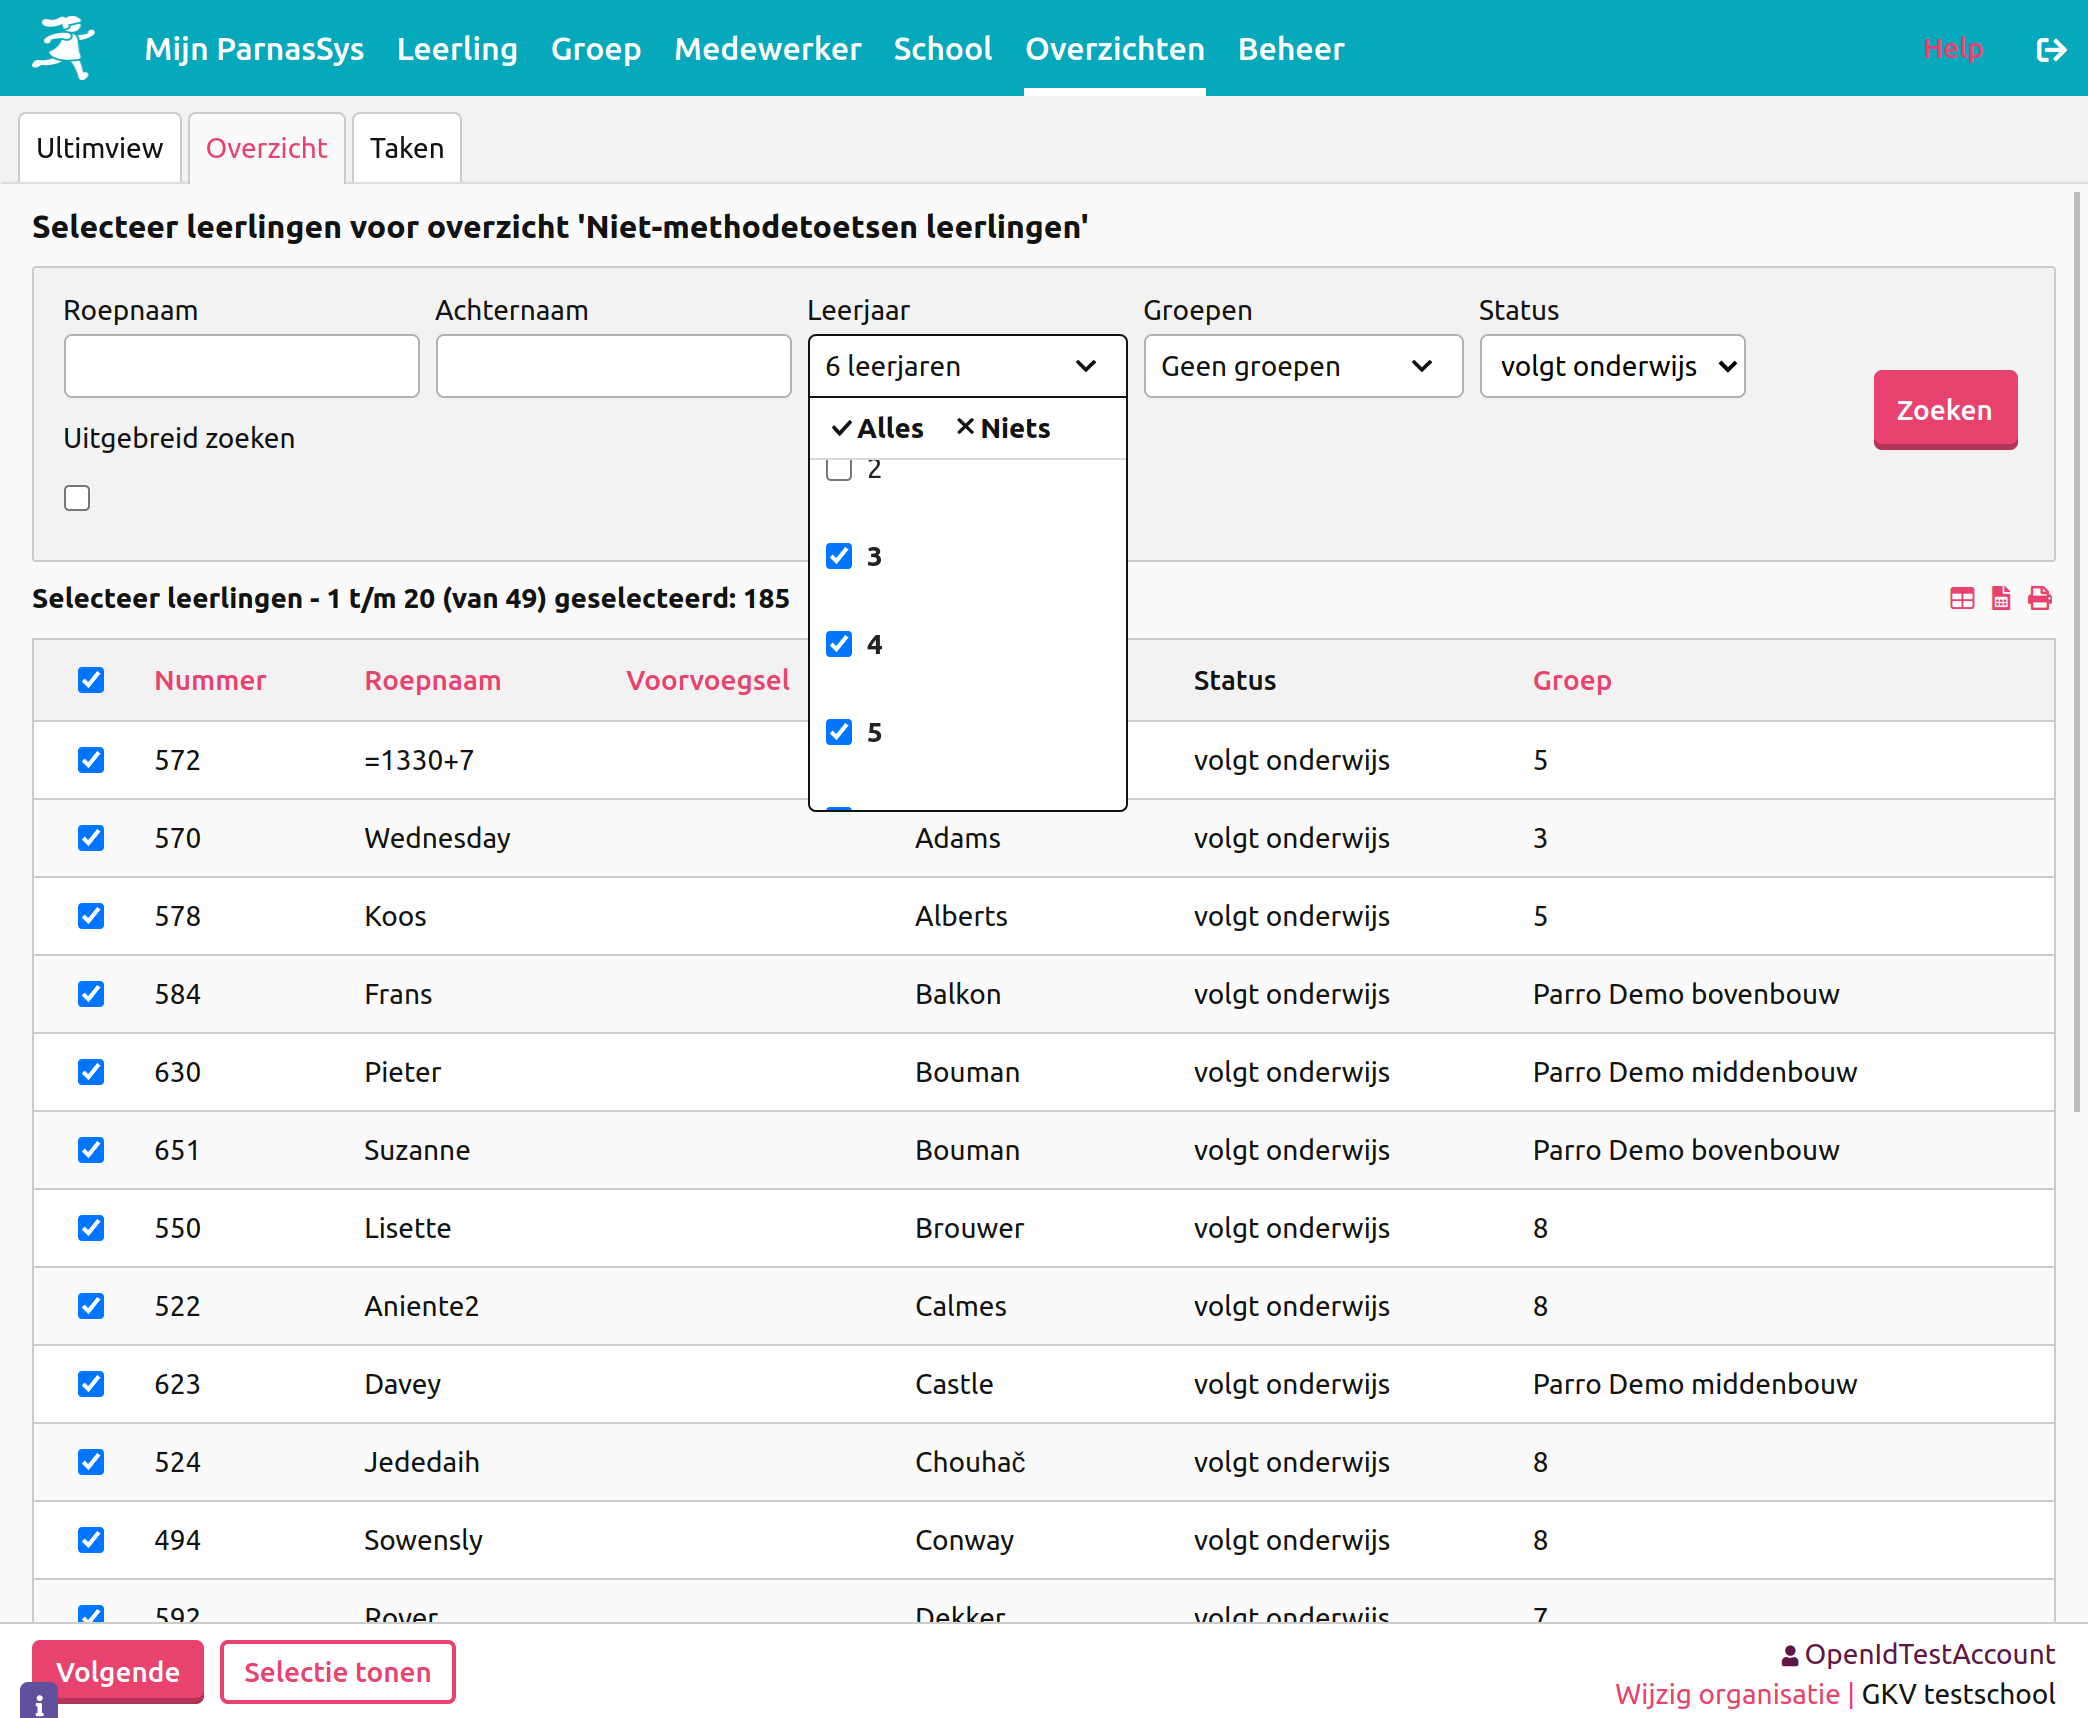Open the Groepen dropdown showing 'Geen groepen'

point(1302,366)
